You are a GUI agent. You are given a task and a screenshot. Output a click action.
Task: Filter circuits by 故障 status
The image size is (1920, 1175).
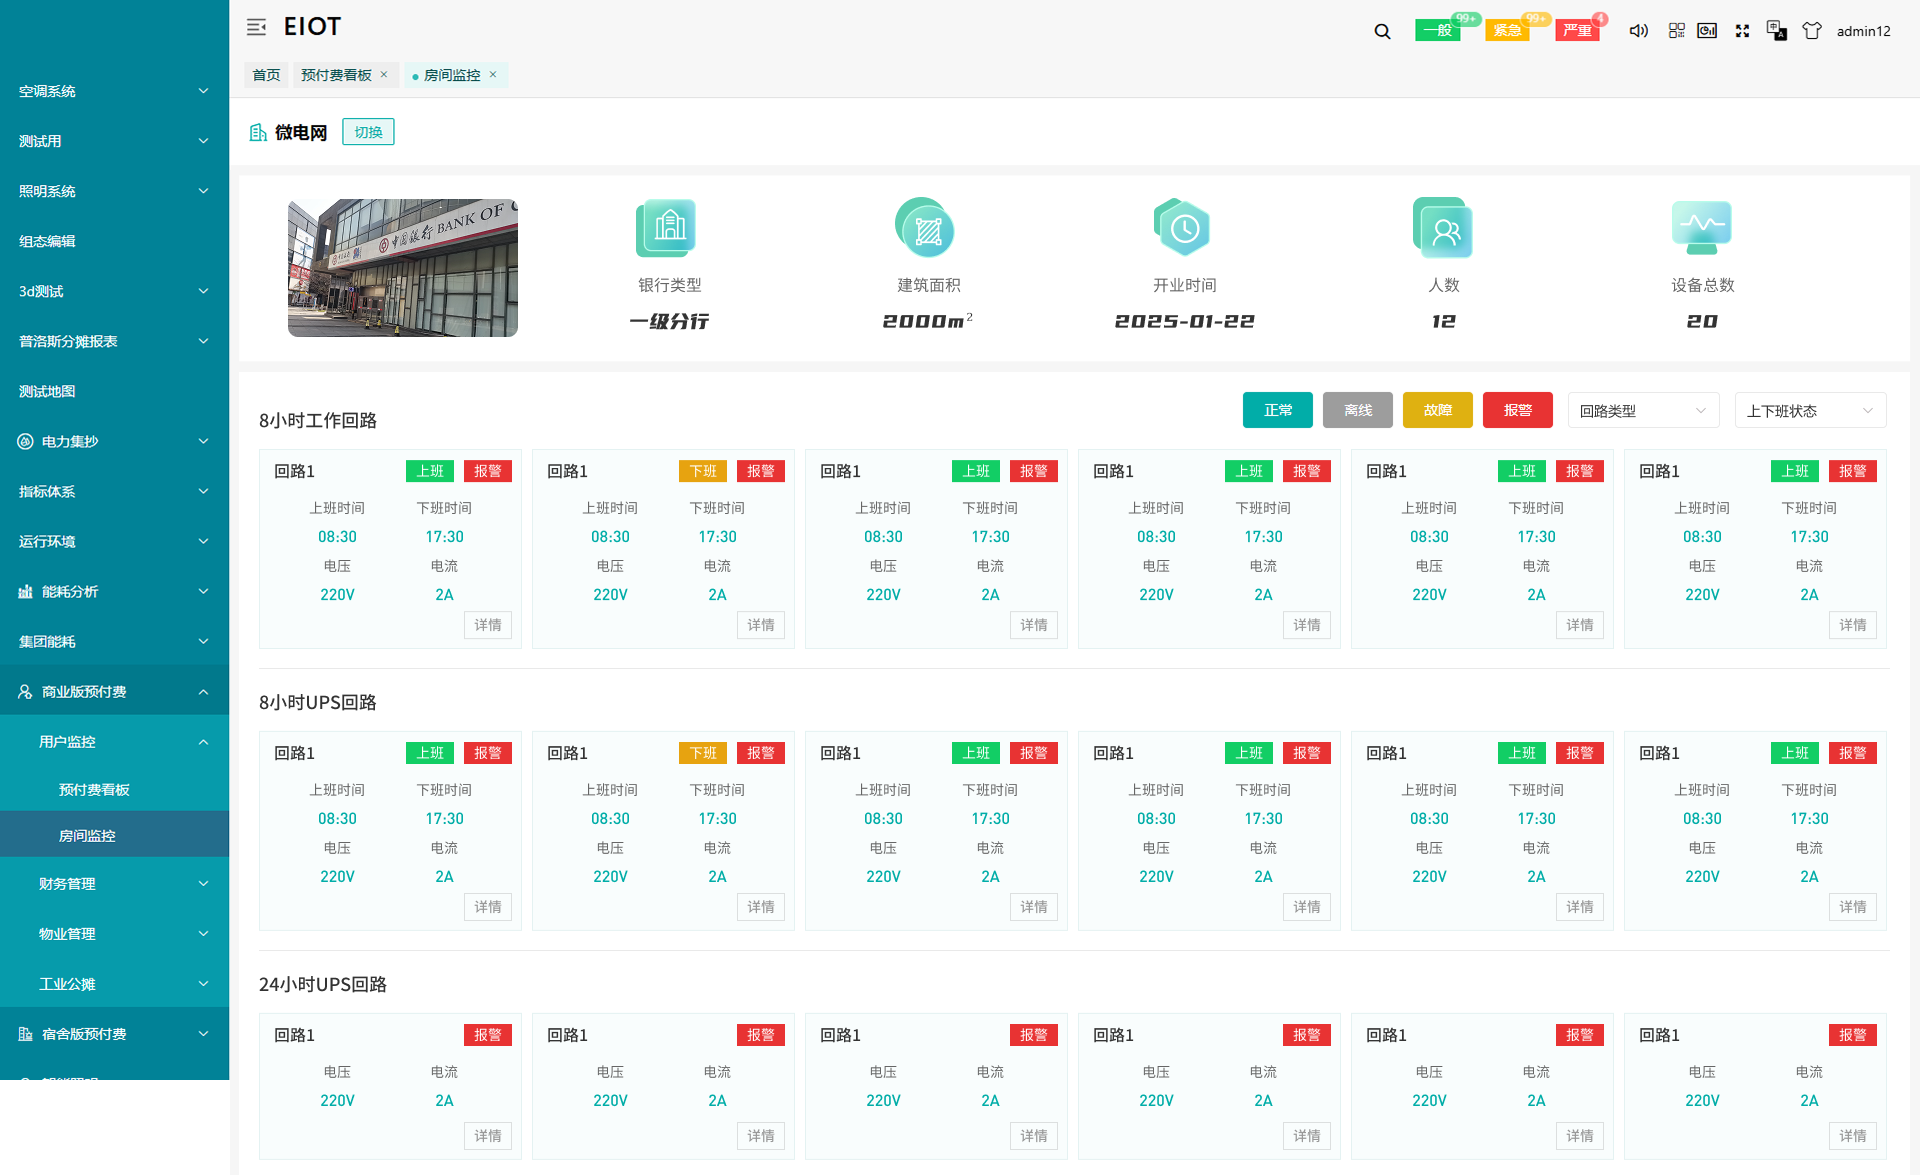click(1438, 410)
